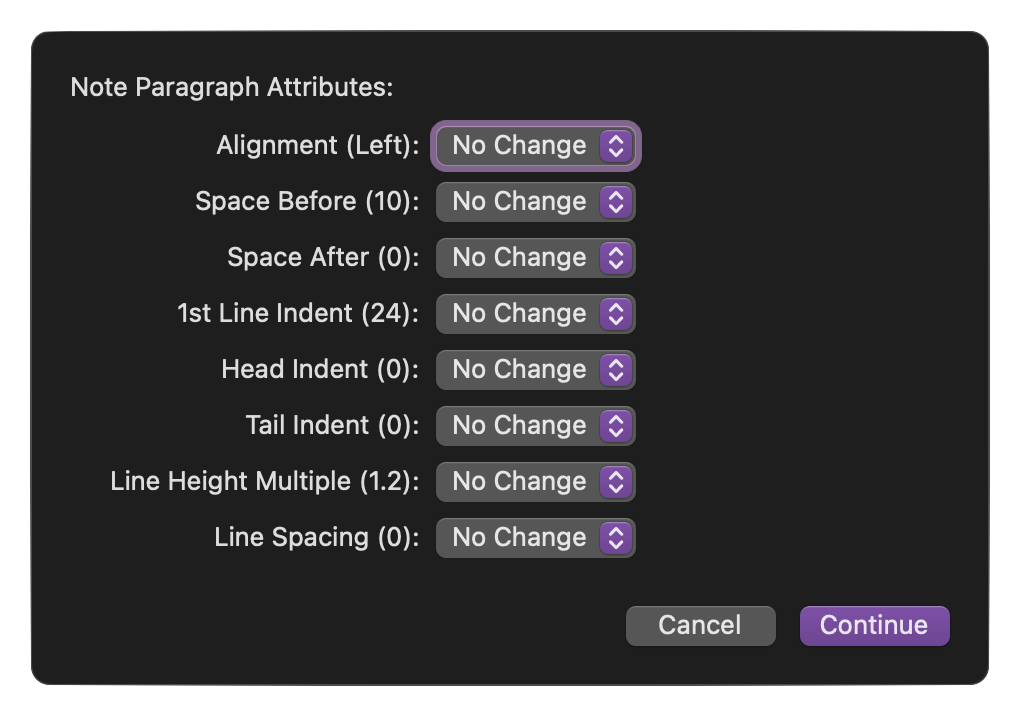The width and height of the screenshot is (1022, 718).
Task: Click the "Alignment (Left):" label text
Action: (318, 146)
